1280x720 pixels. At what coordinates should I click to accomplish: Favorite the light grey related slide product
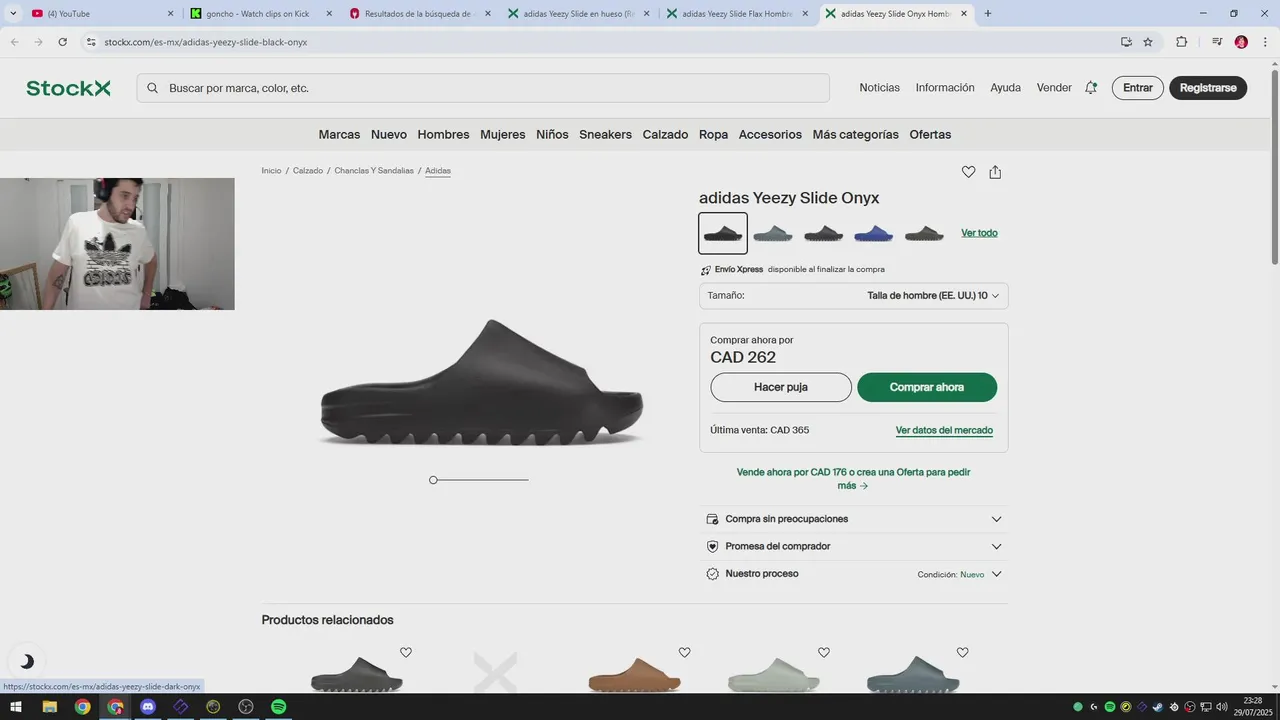point(824,653)
